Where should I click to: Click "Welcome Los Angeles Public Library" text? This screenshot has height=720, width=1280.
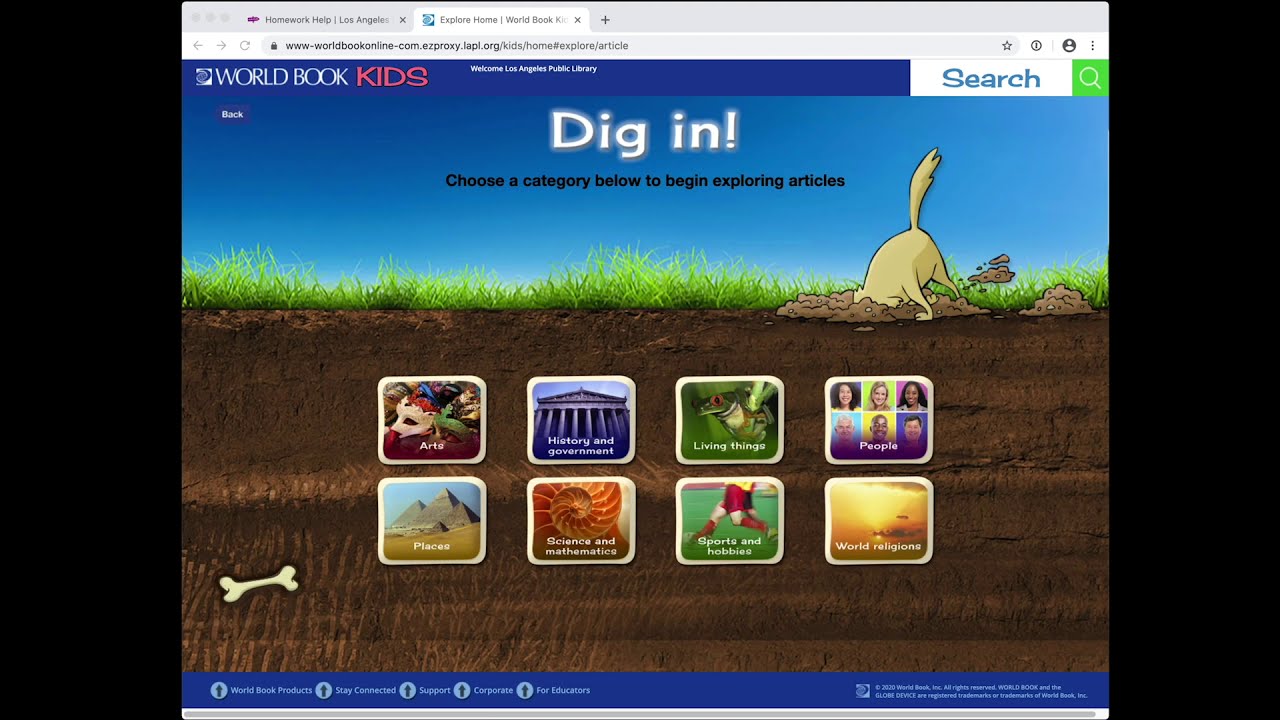click(x=533, y=69)
